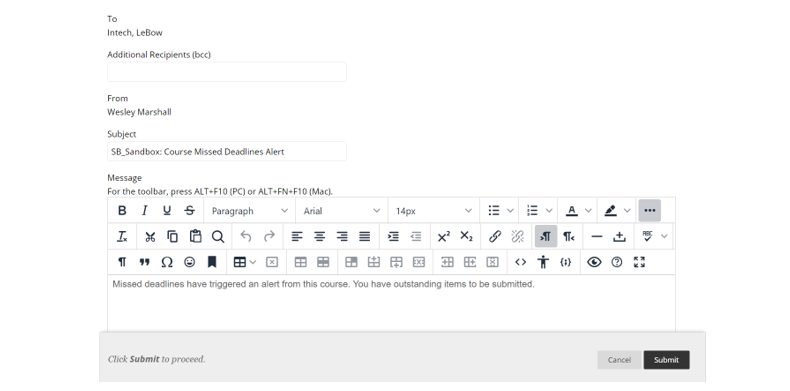This screenshot has height=391, width=790.
Task: Set right-to-left text direction
Action: (x=569, y=236)
